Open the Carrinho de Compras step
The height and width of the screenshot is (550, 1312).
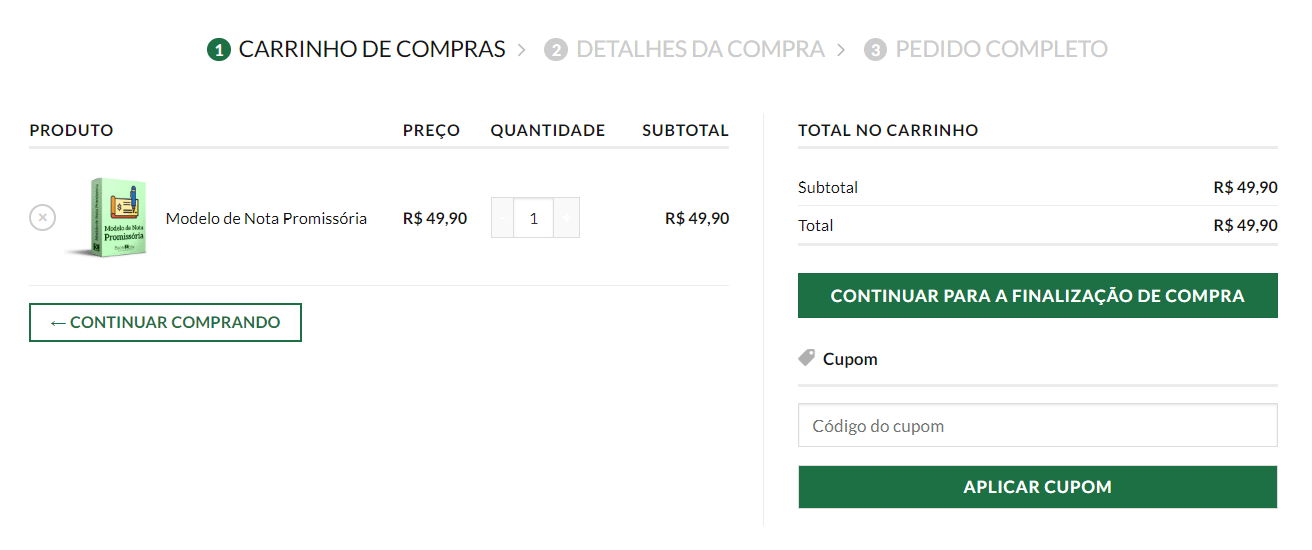click(372, 49)
